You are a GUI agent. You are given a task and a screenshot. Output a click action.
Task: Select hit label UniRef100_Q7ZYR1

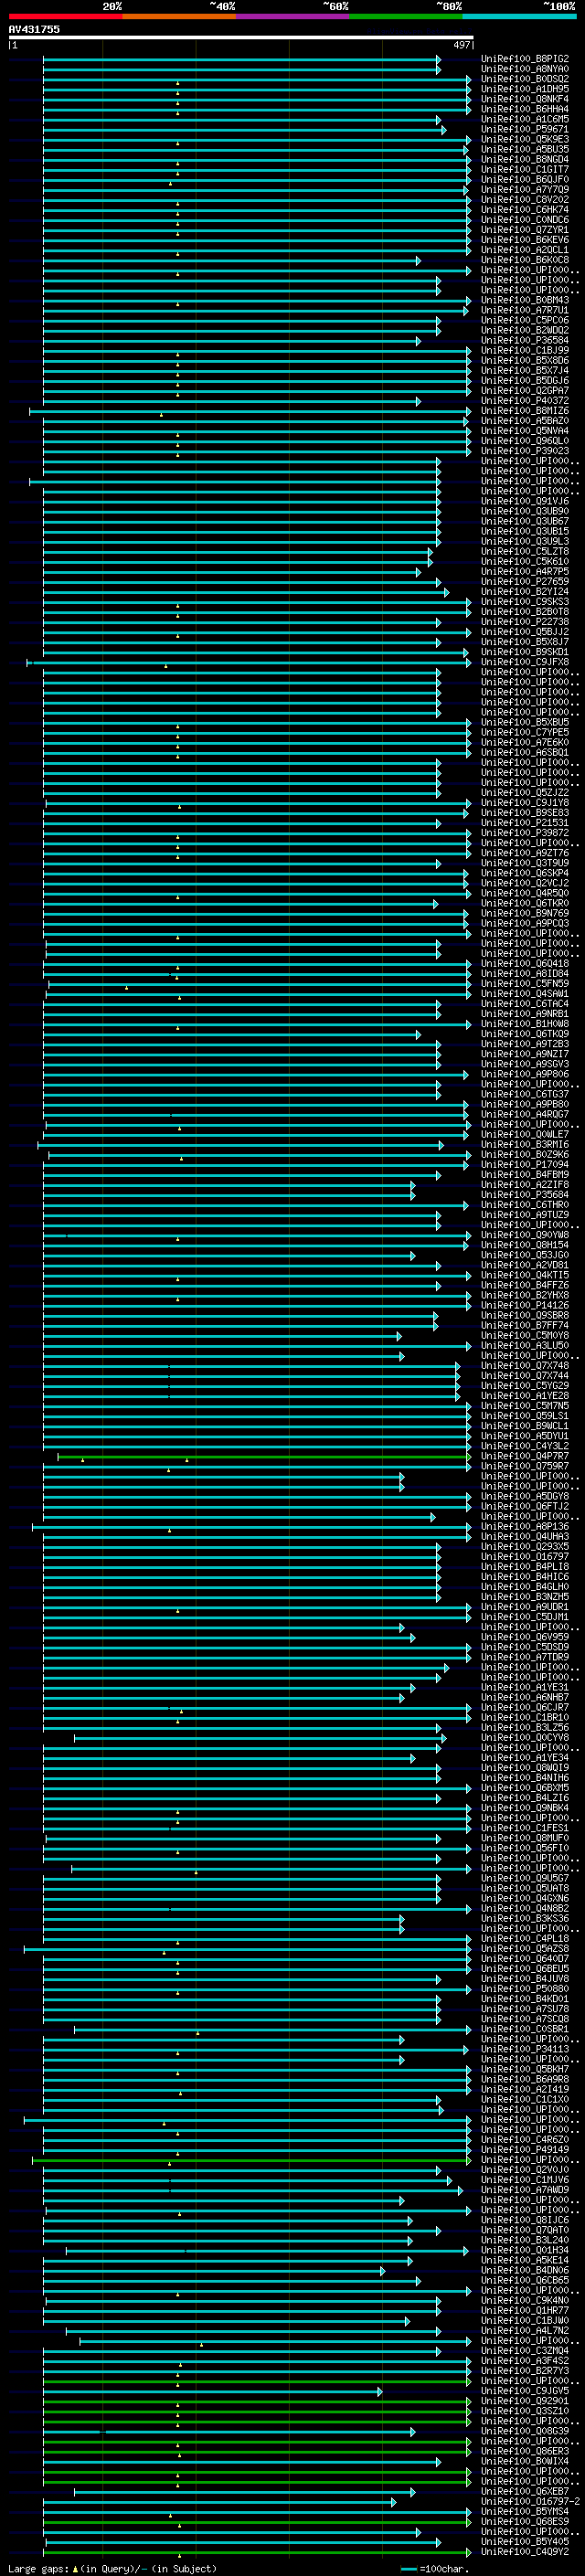(525, 230)
